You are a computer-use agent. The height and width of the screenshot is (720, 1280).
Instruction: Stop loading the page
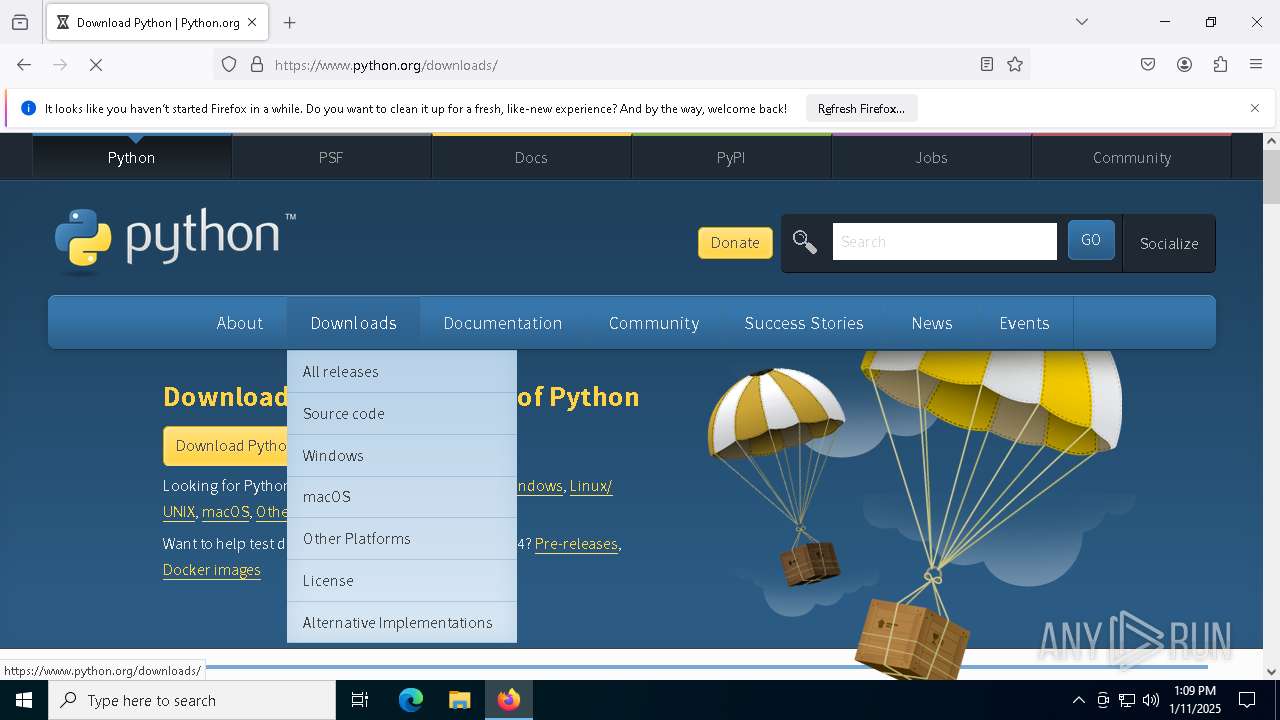[96, 65]
